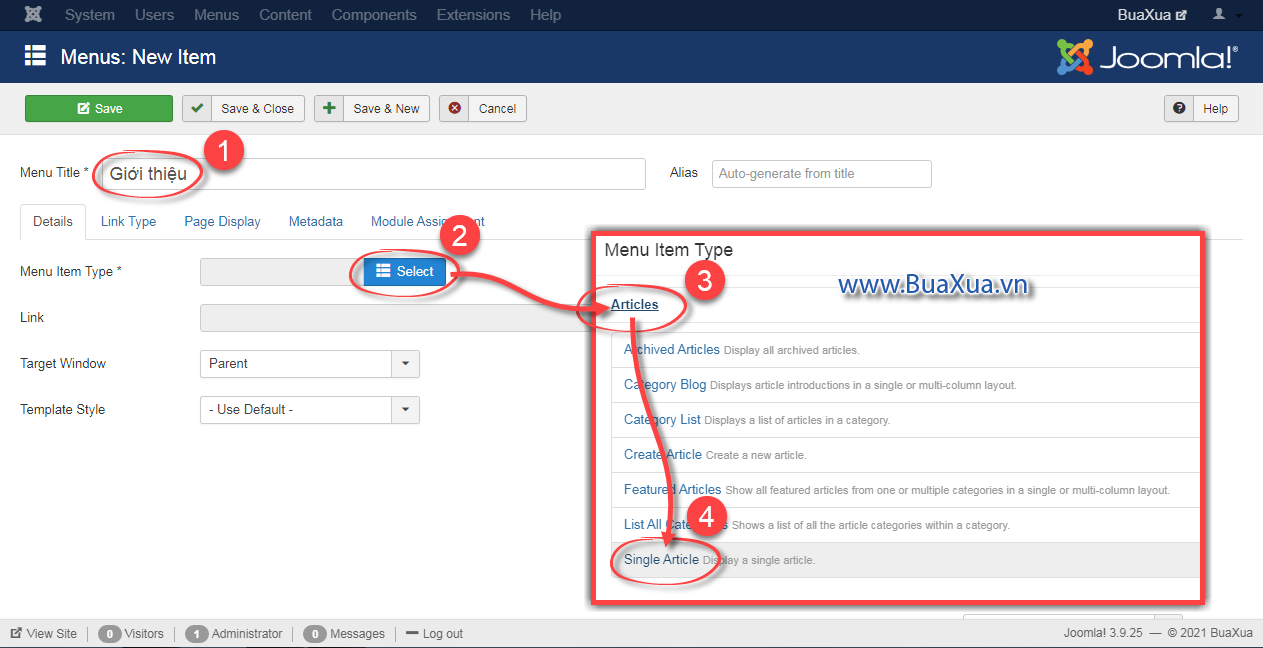Open the Target Window dropdown
The height and width of the screenshot is (648, 1263).
click(x=310, y=364)
